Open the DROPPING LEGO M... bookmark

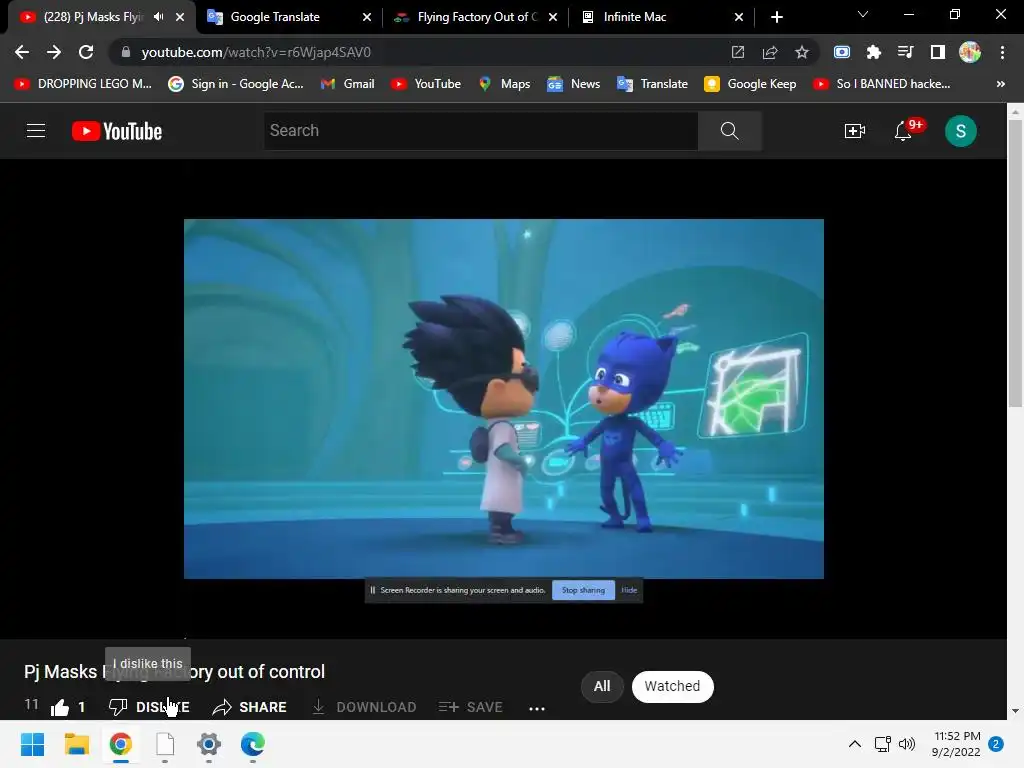(x=83, y=84)
